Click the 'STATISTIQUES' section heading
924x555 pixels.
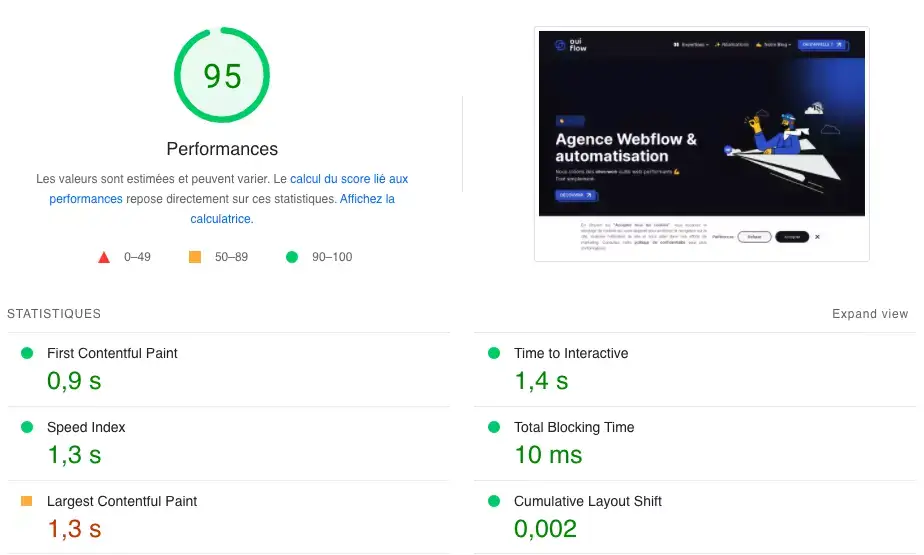(54, 314)
